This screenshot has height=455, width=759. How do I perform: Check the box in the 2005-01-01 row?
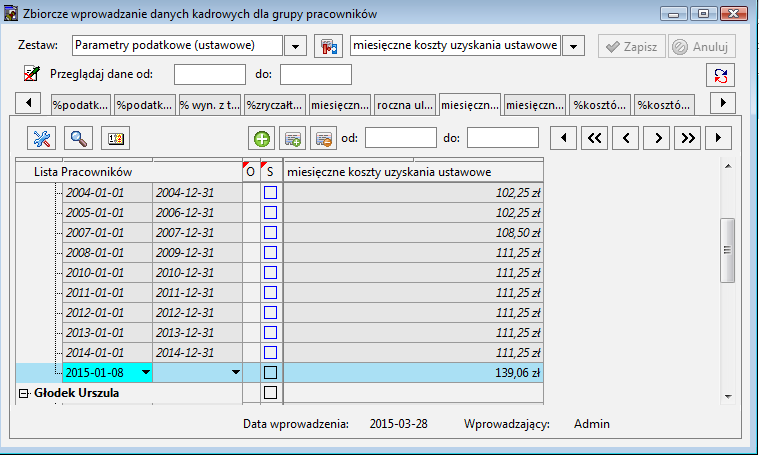271,212
